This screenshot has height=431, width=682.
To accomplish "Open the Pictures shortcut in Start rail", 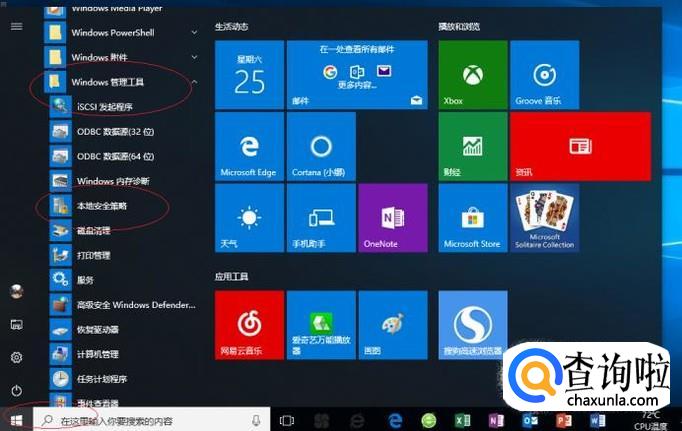I will click(17, 324).
